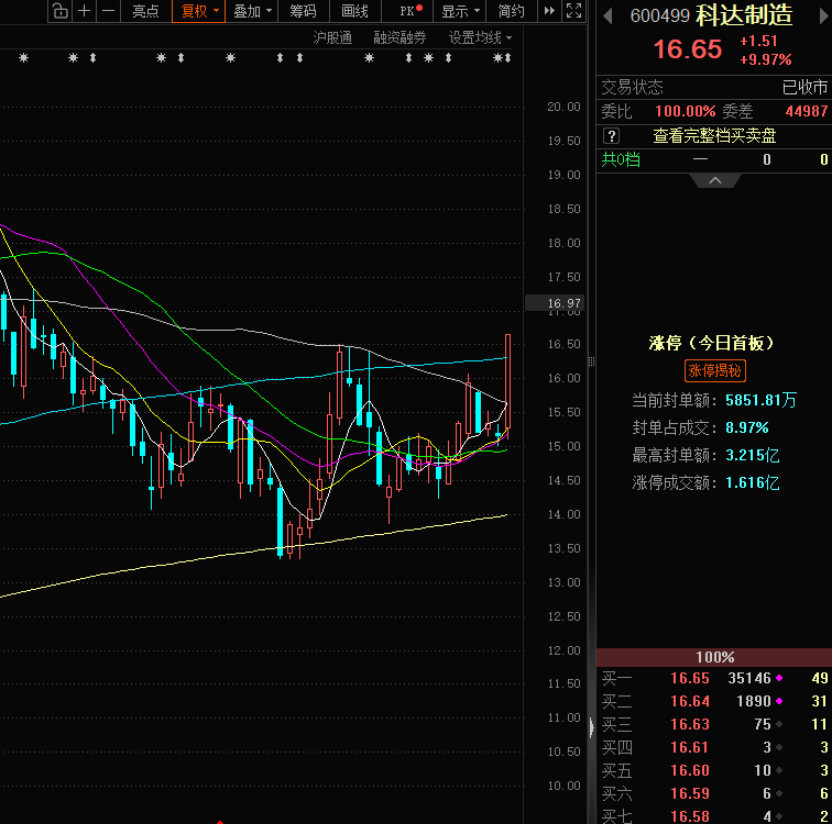Screen dimensions: 832x824
Task: Click the side panel collapse arrow on divider
Action: tap(592, 727)
